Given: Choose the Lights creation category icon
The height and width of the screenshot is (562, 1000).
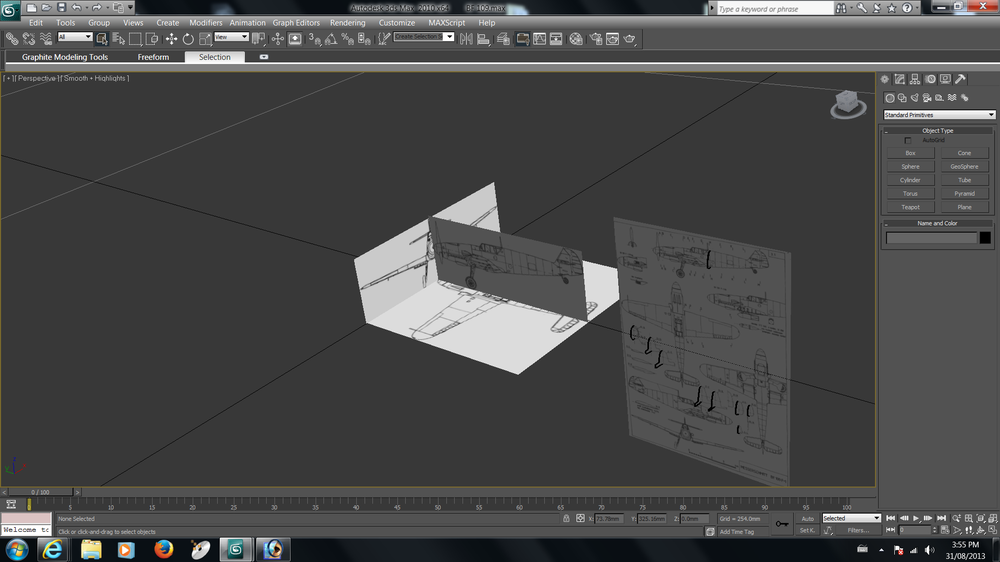Looking at the screenshot, I should [x=915, y=98].
